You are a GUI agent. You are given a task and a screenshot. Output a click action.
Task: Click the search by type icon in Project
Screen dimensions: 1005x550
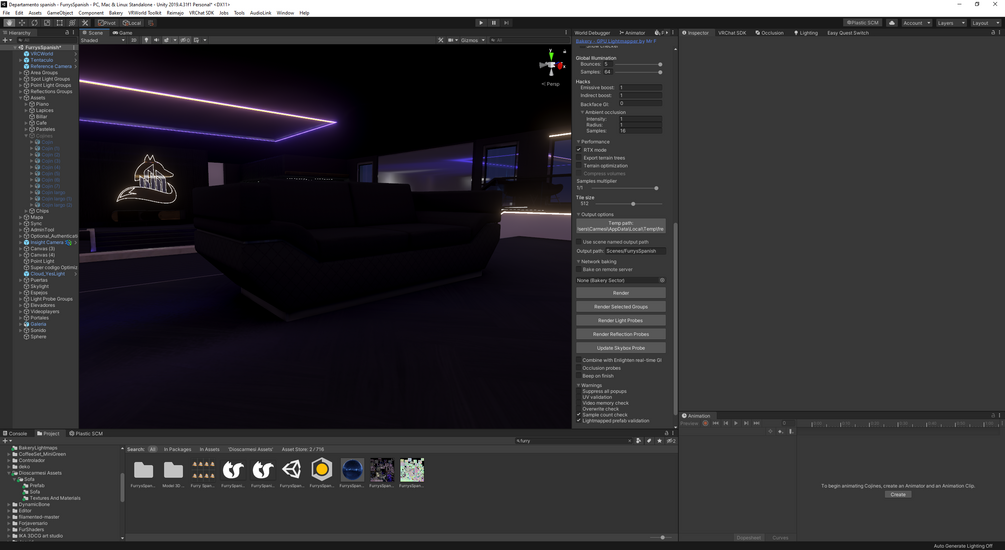click(x=638, y=440)
